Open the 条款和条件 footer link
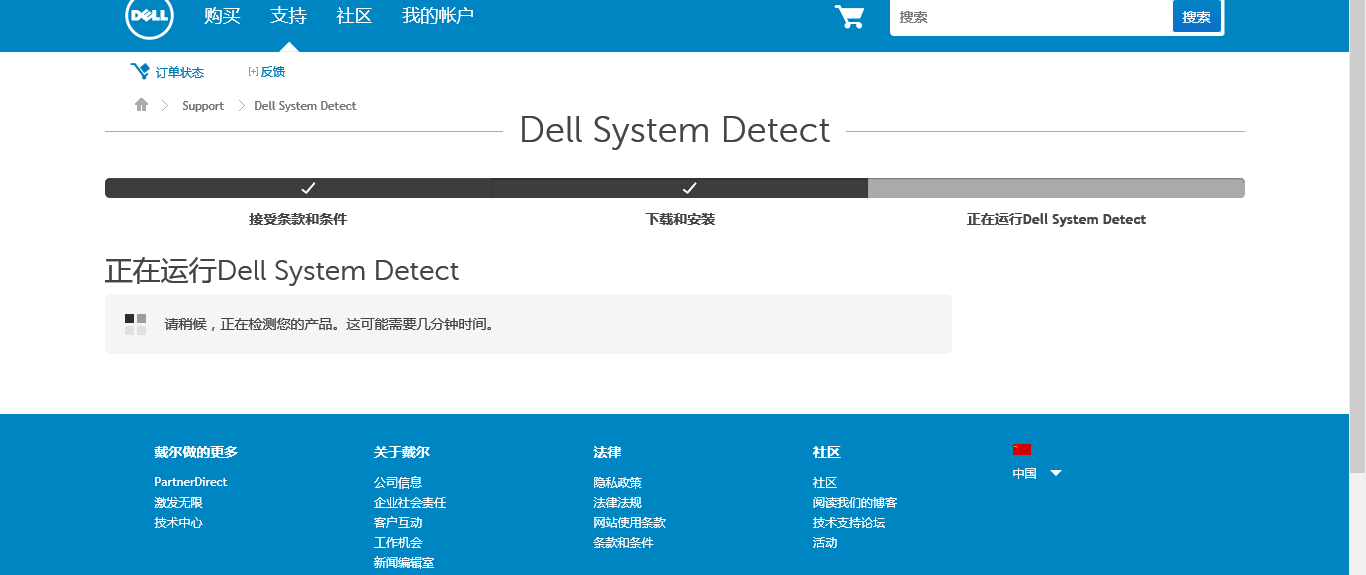The width and height of the screenshot is (1366, 575). pos(623,543)
